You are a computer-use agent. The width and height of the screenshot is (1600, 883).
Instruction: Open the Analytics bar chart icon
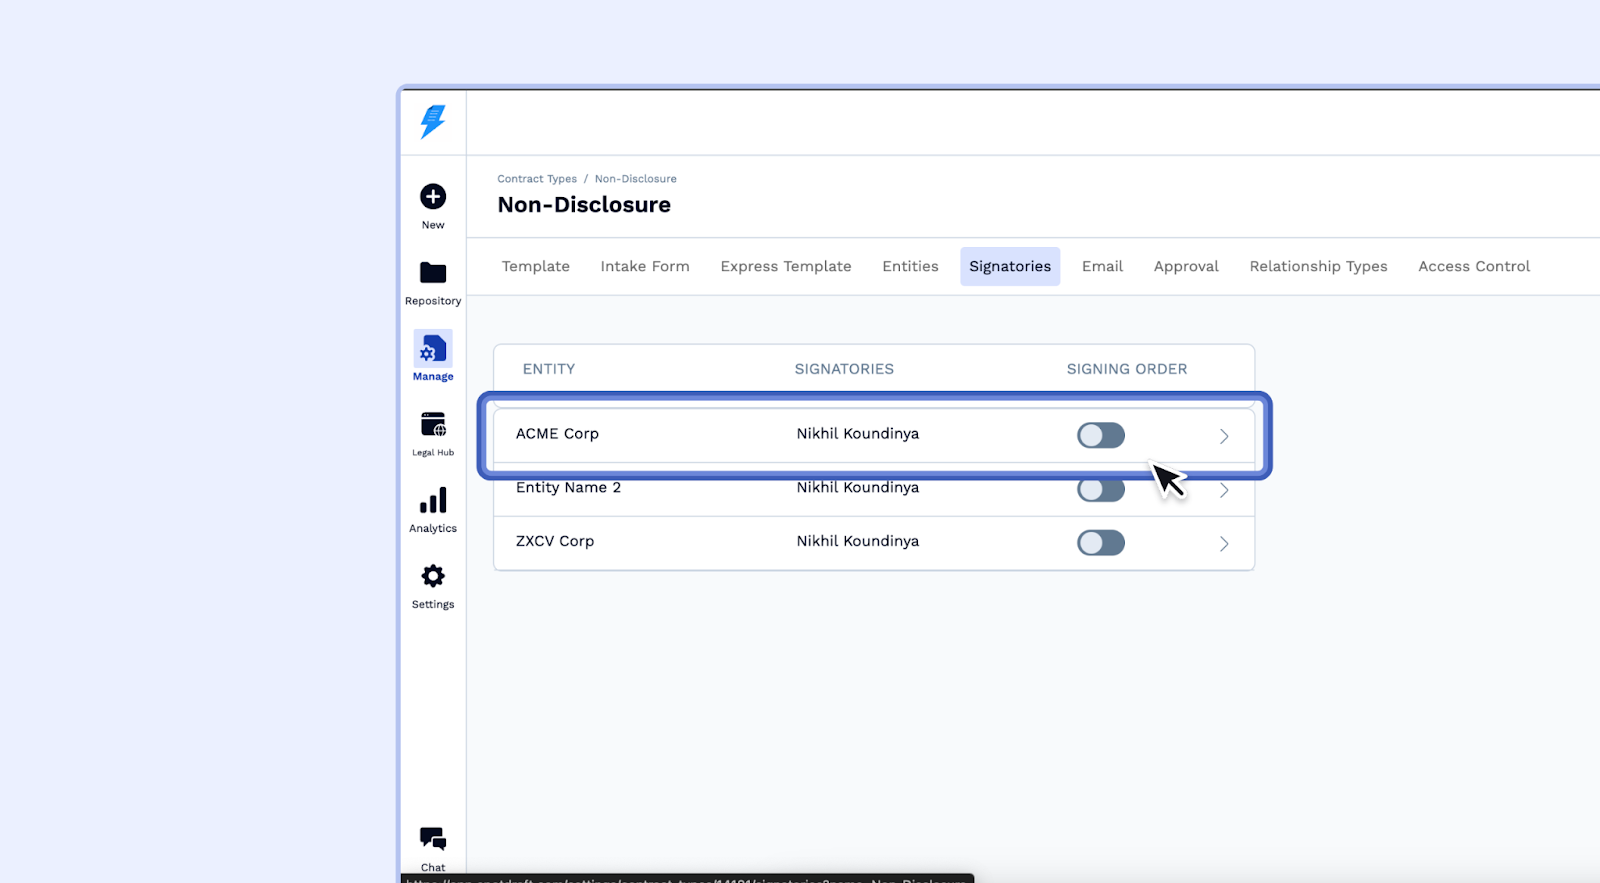click(x=433, y=501)
